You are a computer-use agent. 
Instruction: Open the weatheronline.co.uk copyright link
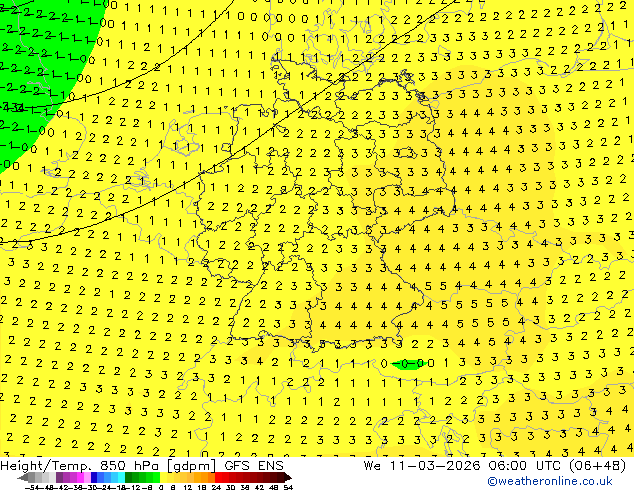pyautogui.click(x=550, y=481)
